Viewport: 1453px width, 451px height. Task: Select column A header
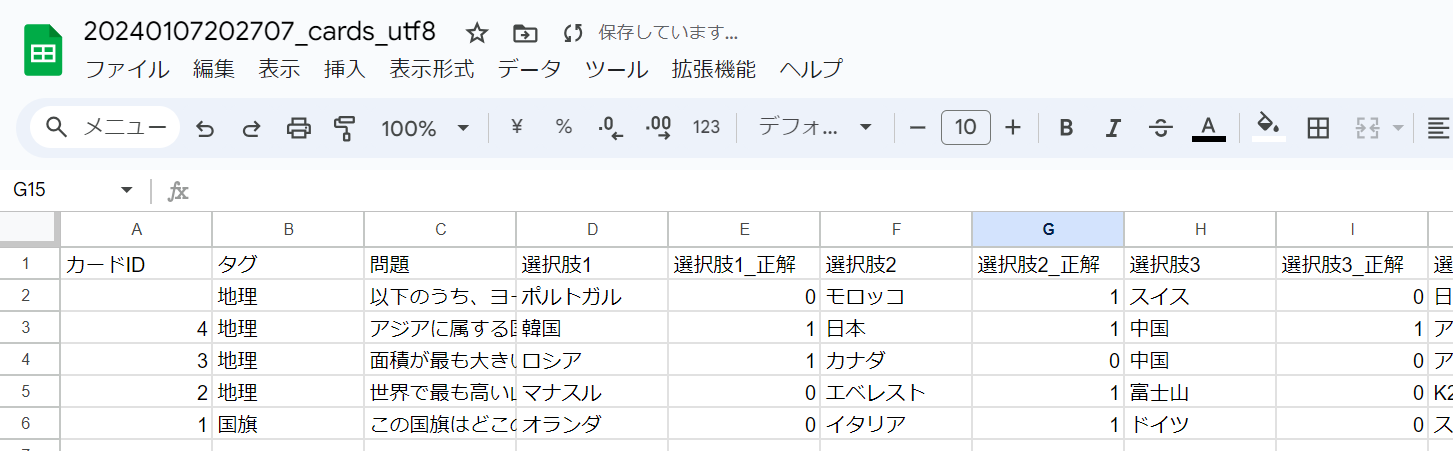click(137, 229)
